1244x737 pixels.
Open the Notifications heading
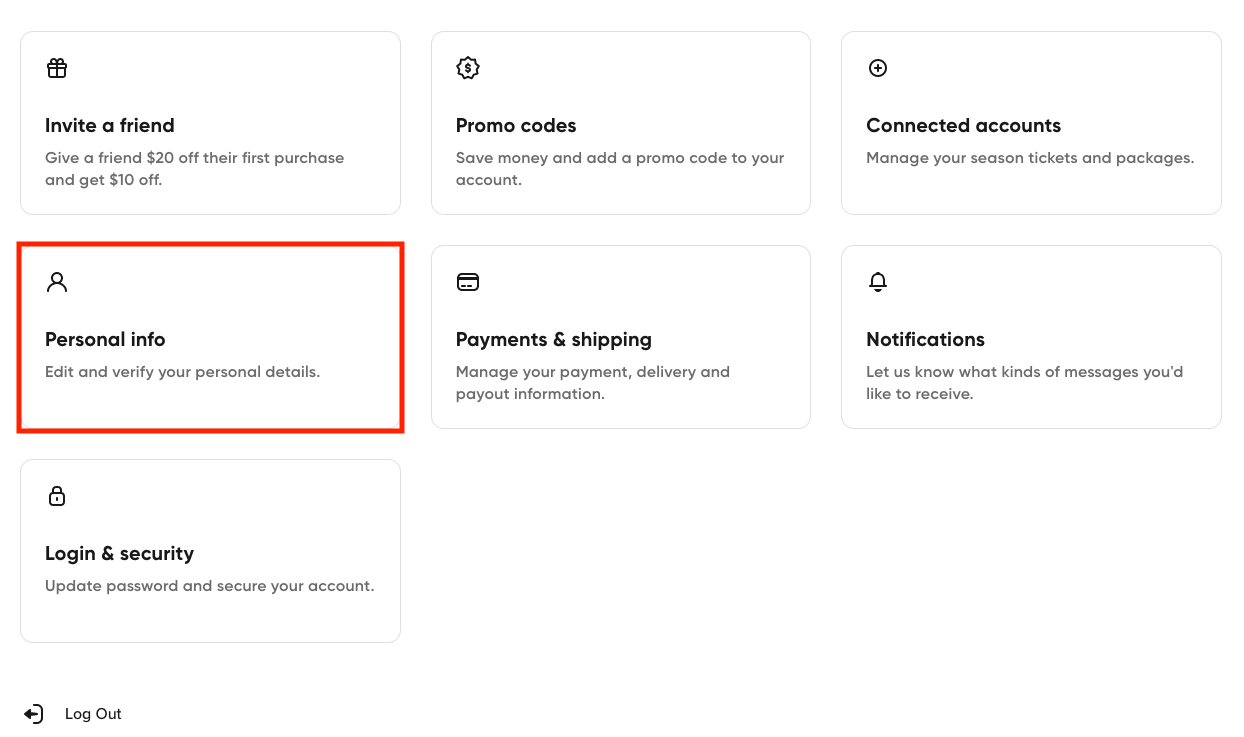925,339
